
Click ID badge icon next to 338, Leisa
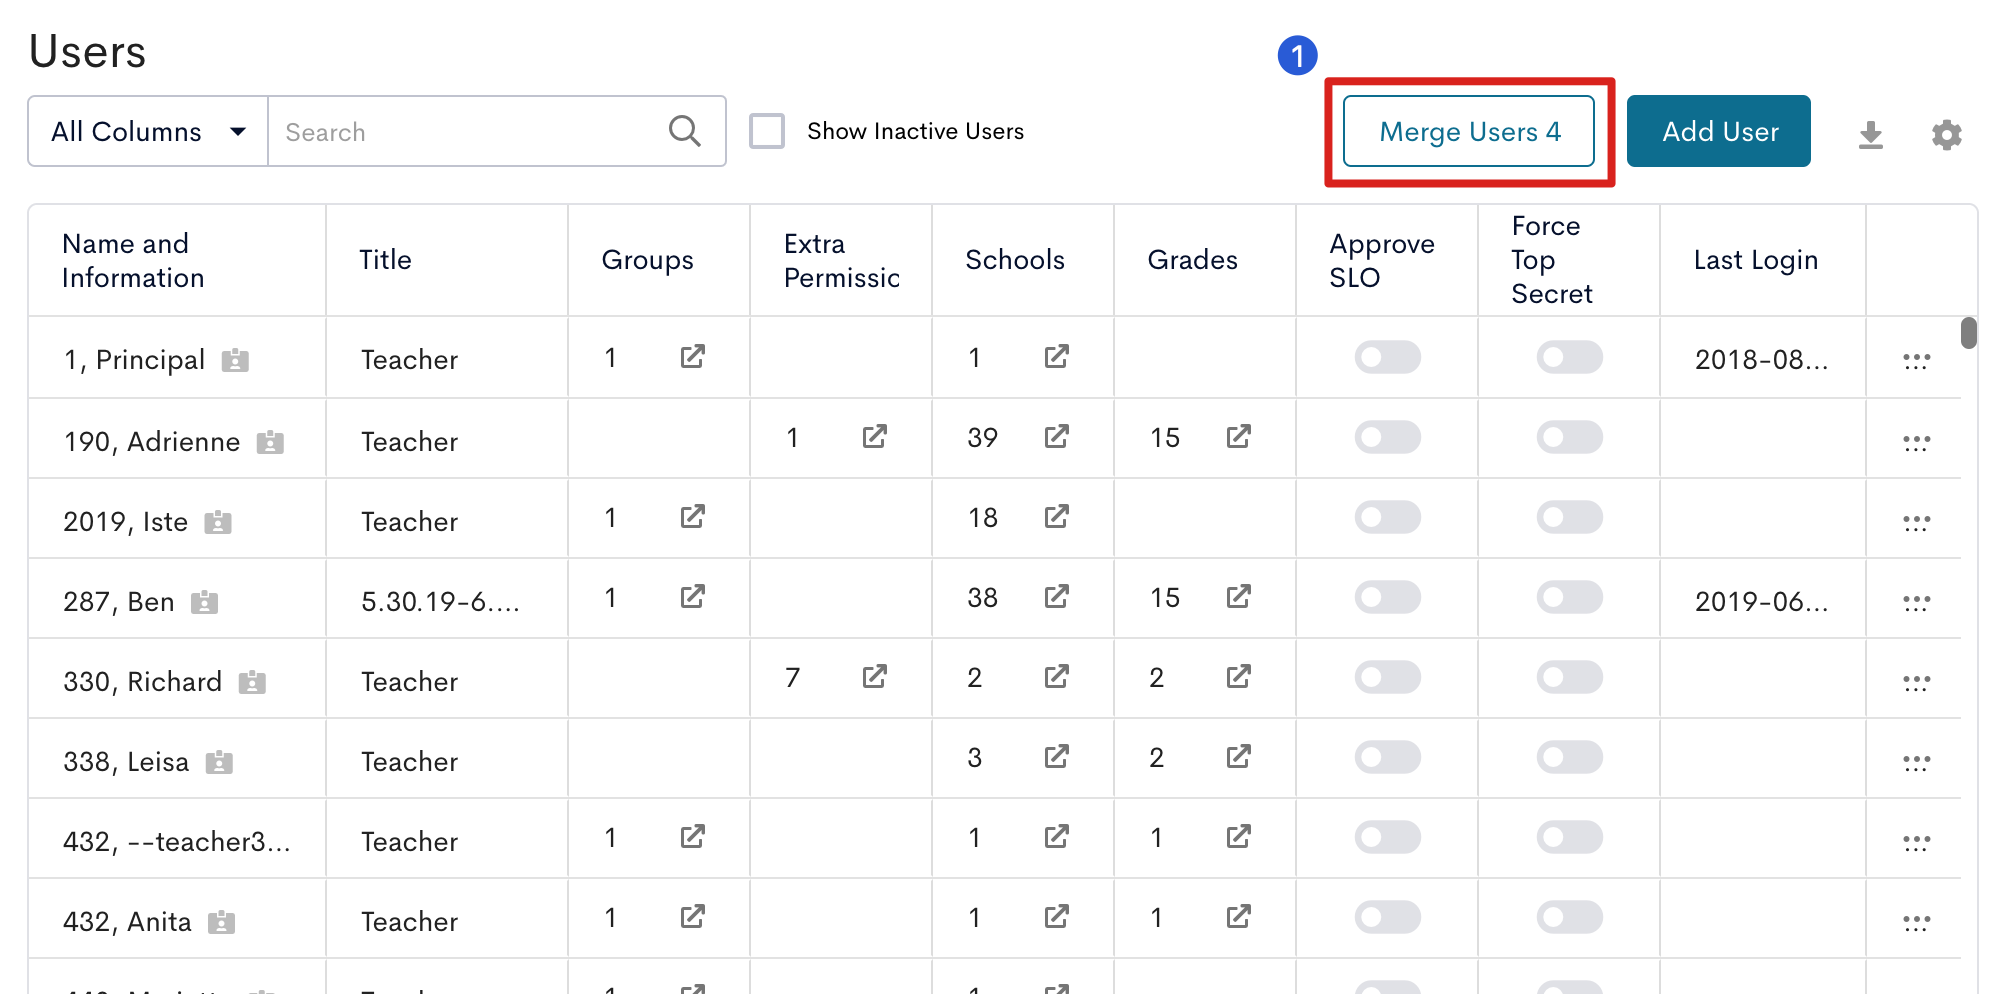[x=219, y=762]
